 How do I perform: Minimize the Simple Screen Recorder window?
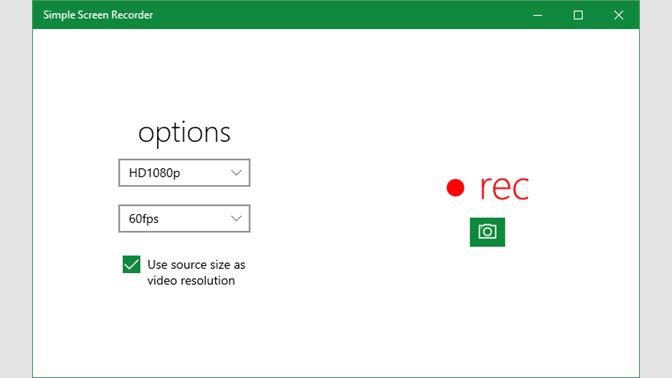click(538, 15)
